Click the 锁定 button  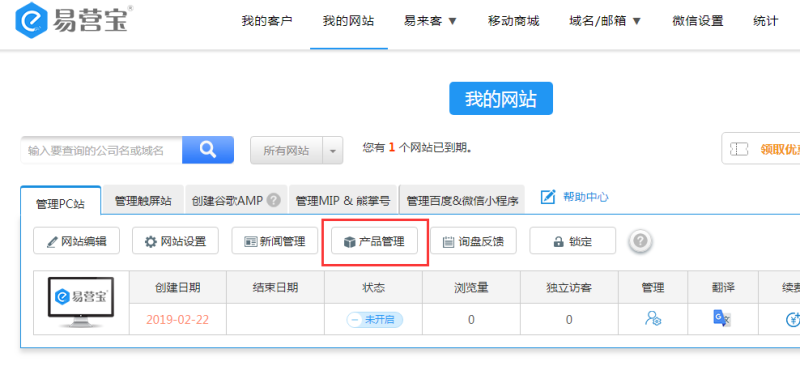[x=572, y=241]
